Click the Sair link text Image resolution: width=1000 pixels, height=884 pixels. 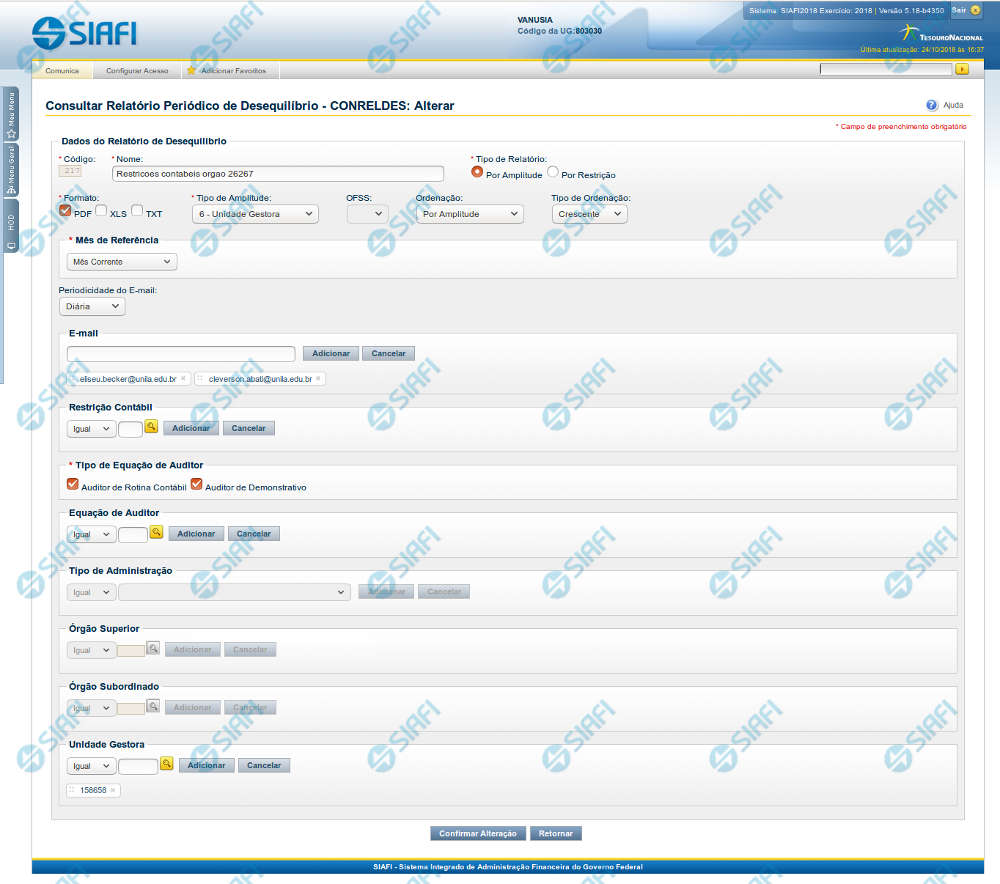click(x=959, y=10)
